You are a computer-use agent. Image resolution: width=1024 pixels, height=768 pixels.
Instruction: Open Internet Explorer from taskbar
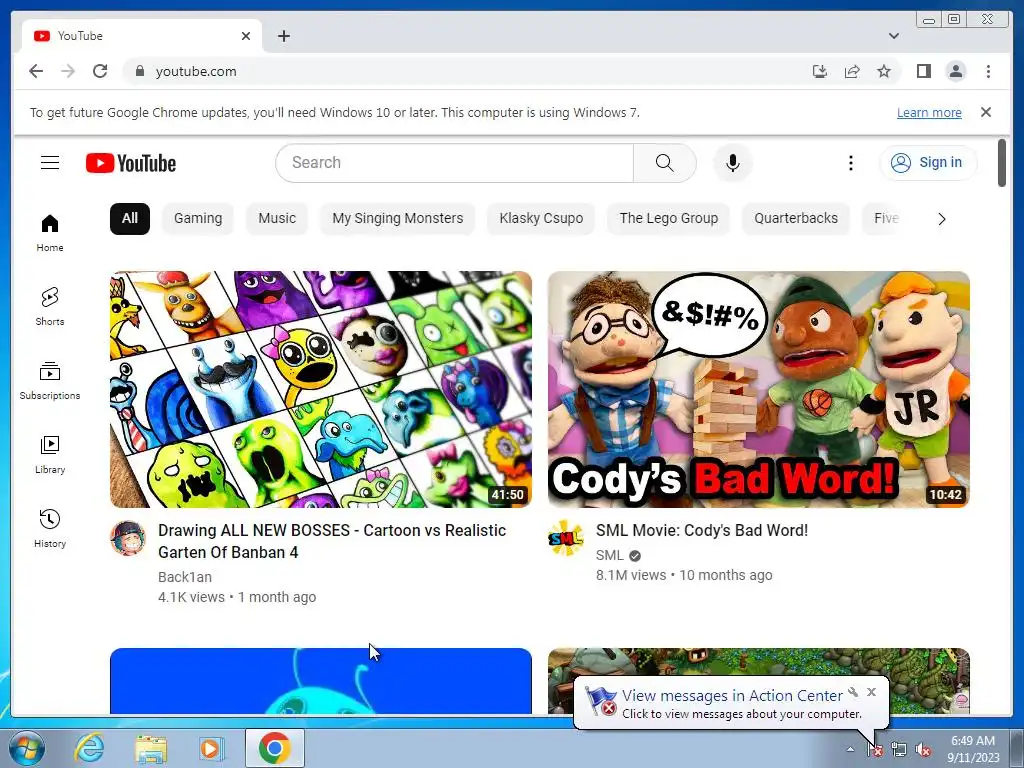pos(89,748)
